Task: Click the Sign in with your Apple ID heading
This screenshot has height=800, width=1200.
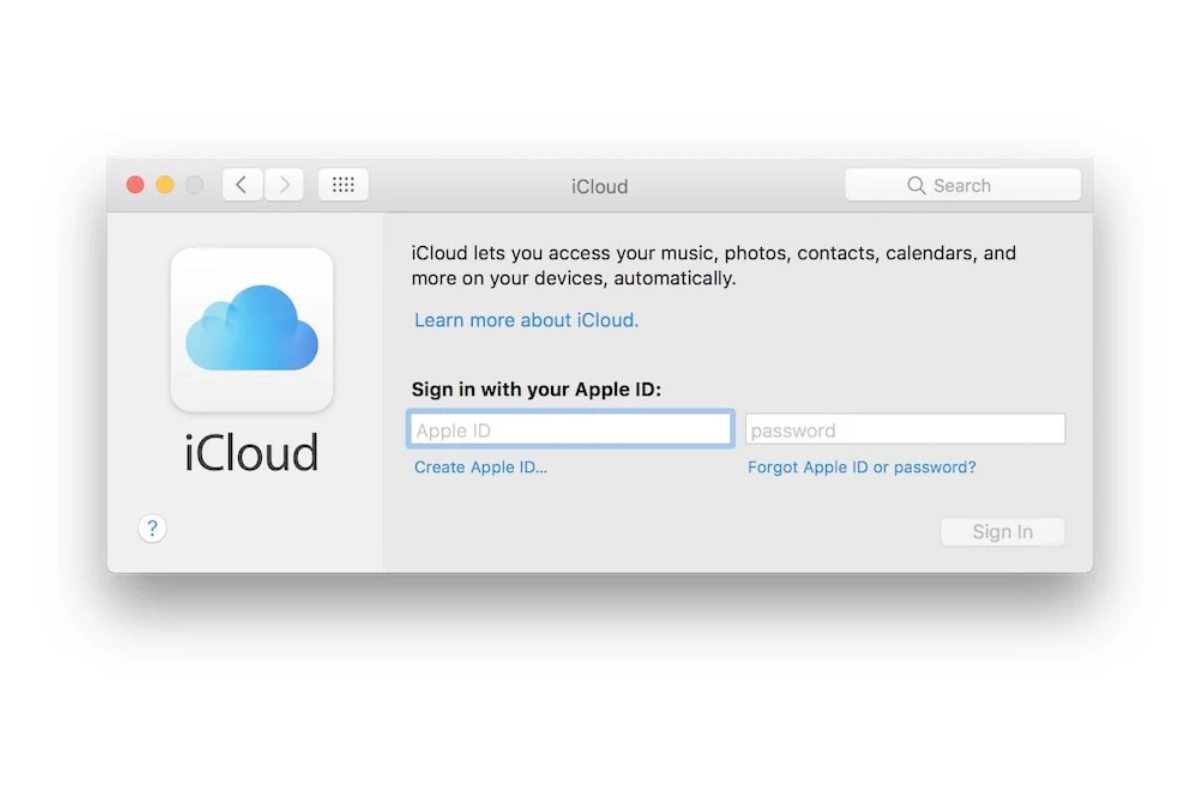Action: click(536, 390)
